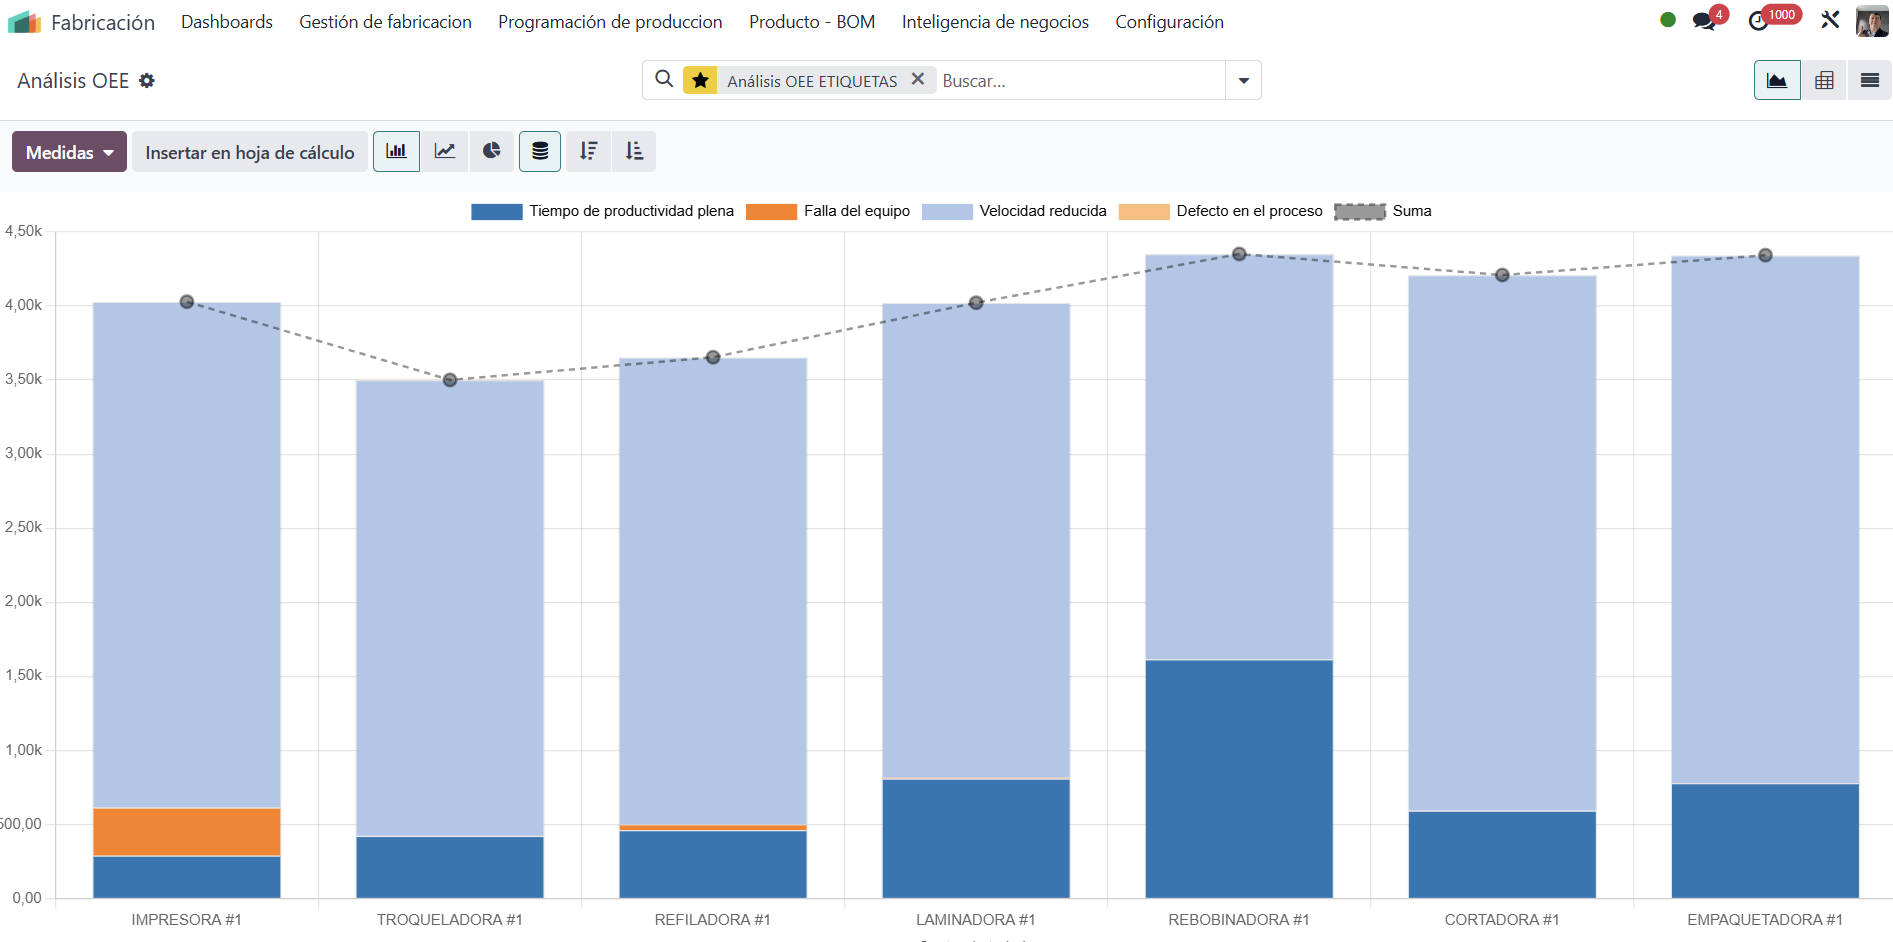
Task: Open the pivot table view
Action: (x=1823, y=81)
